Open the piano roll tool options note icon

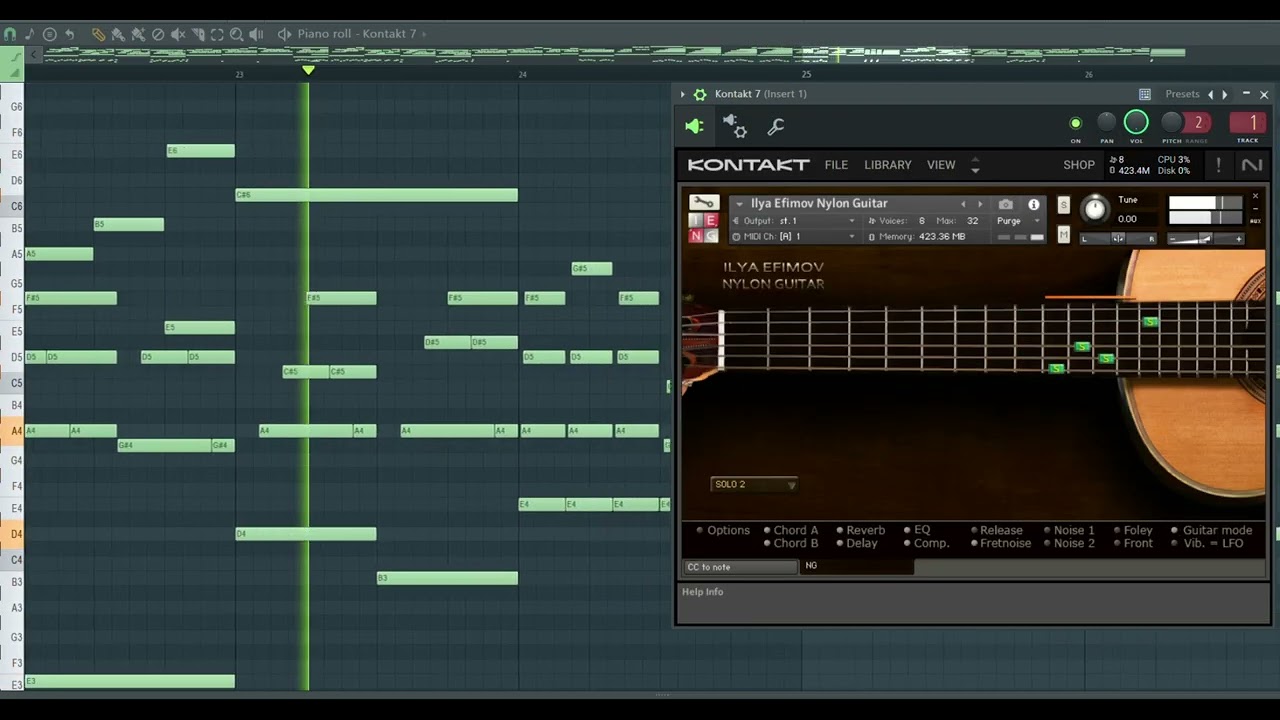(x=29, y=34)
